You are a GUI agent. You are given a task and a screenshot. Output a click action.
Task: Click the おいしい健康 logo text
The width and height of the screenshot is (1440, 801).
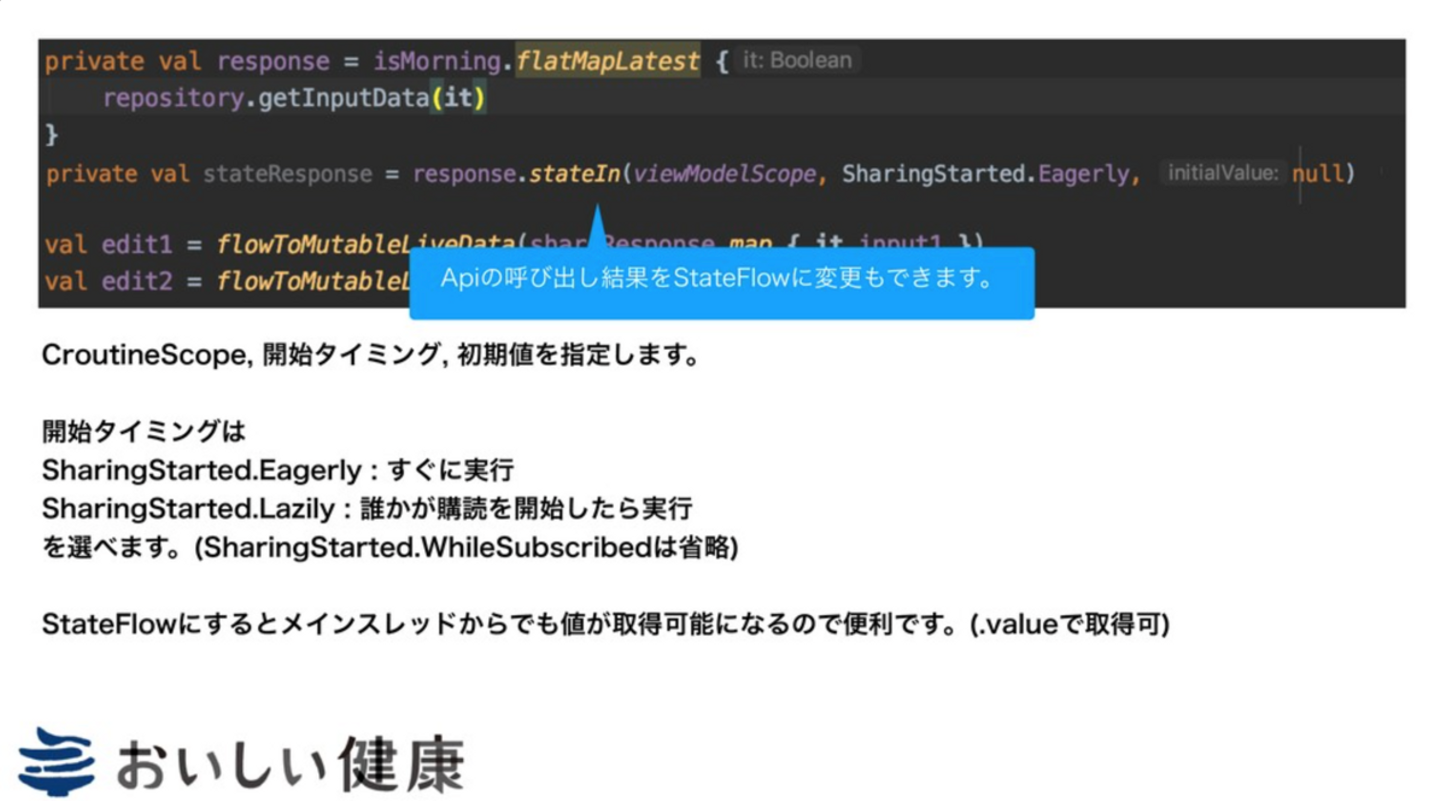pyautogui.click(x=290, y=765)
